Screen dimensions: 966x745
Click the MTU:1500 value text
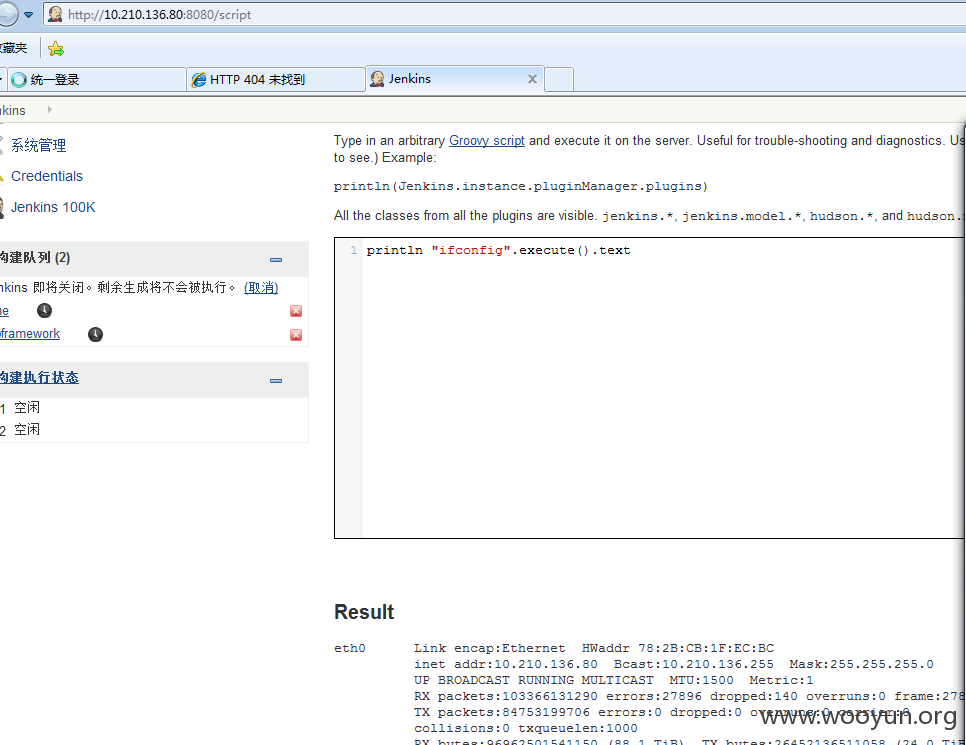(701, 680)
